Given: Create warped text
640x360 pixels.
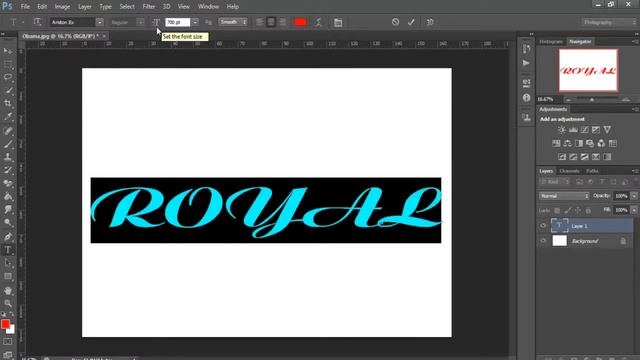Looking at the screenshot, I should [318, 22].
